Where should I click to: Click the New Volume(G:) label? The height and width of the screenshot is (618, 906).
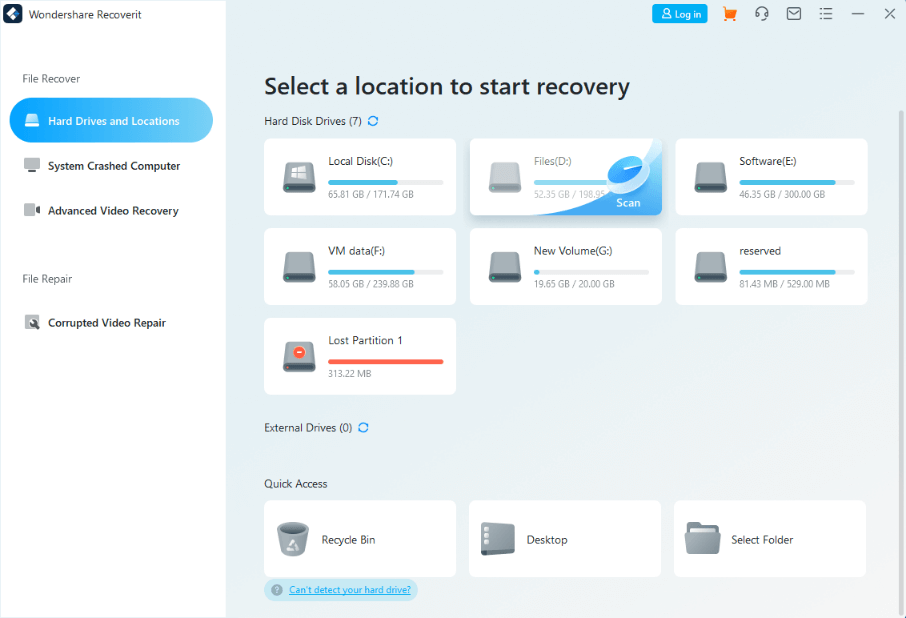point(573,251)
